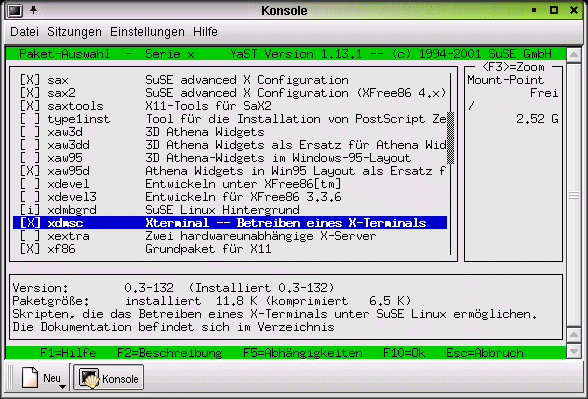Open the Sitzungen menu
Viewport: 588px width, 399px height.
click(74, 32)
